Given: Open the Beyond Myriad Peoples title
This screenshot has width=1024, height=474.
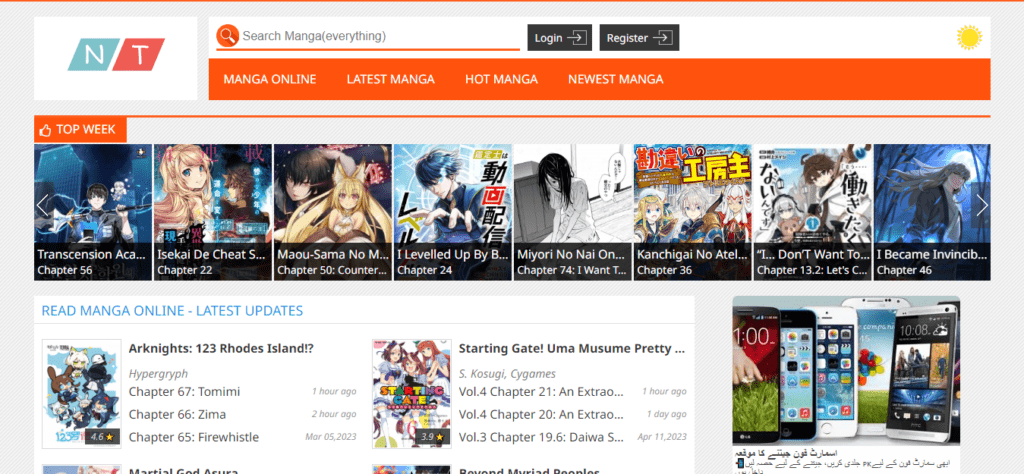Looking at the screenshot, I should [530, 471].
